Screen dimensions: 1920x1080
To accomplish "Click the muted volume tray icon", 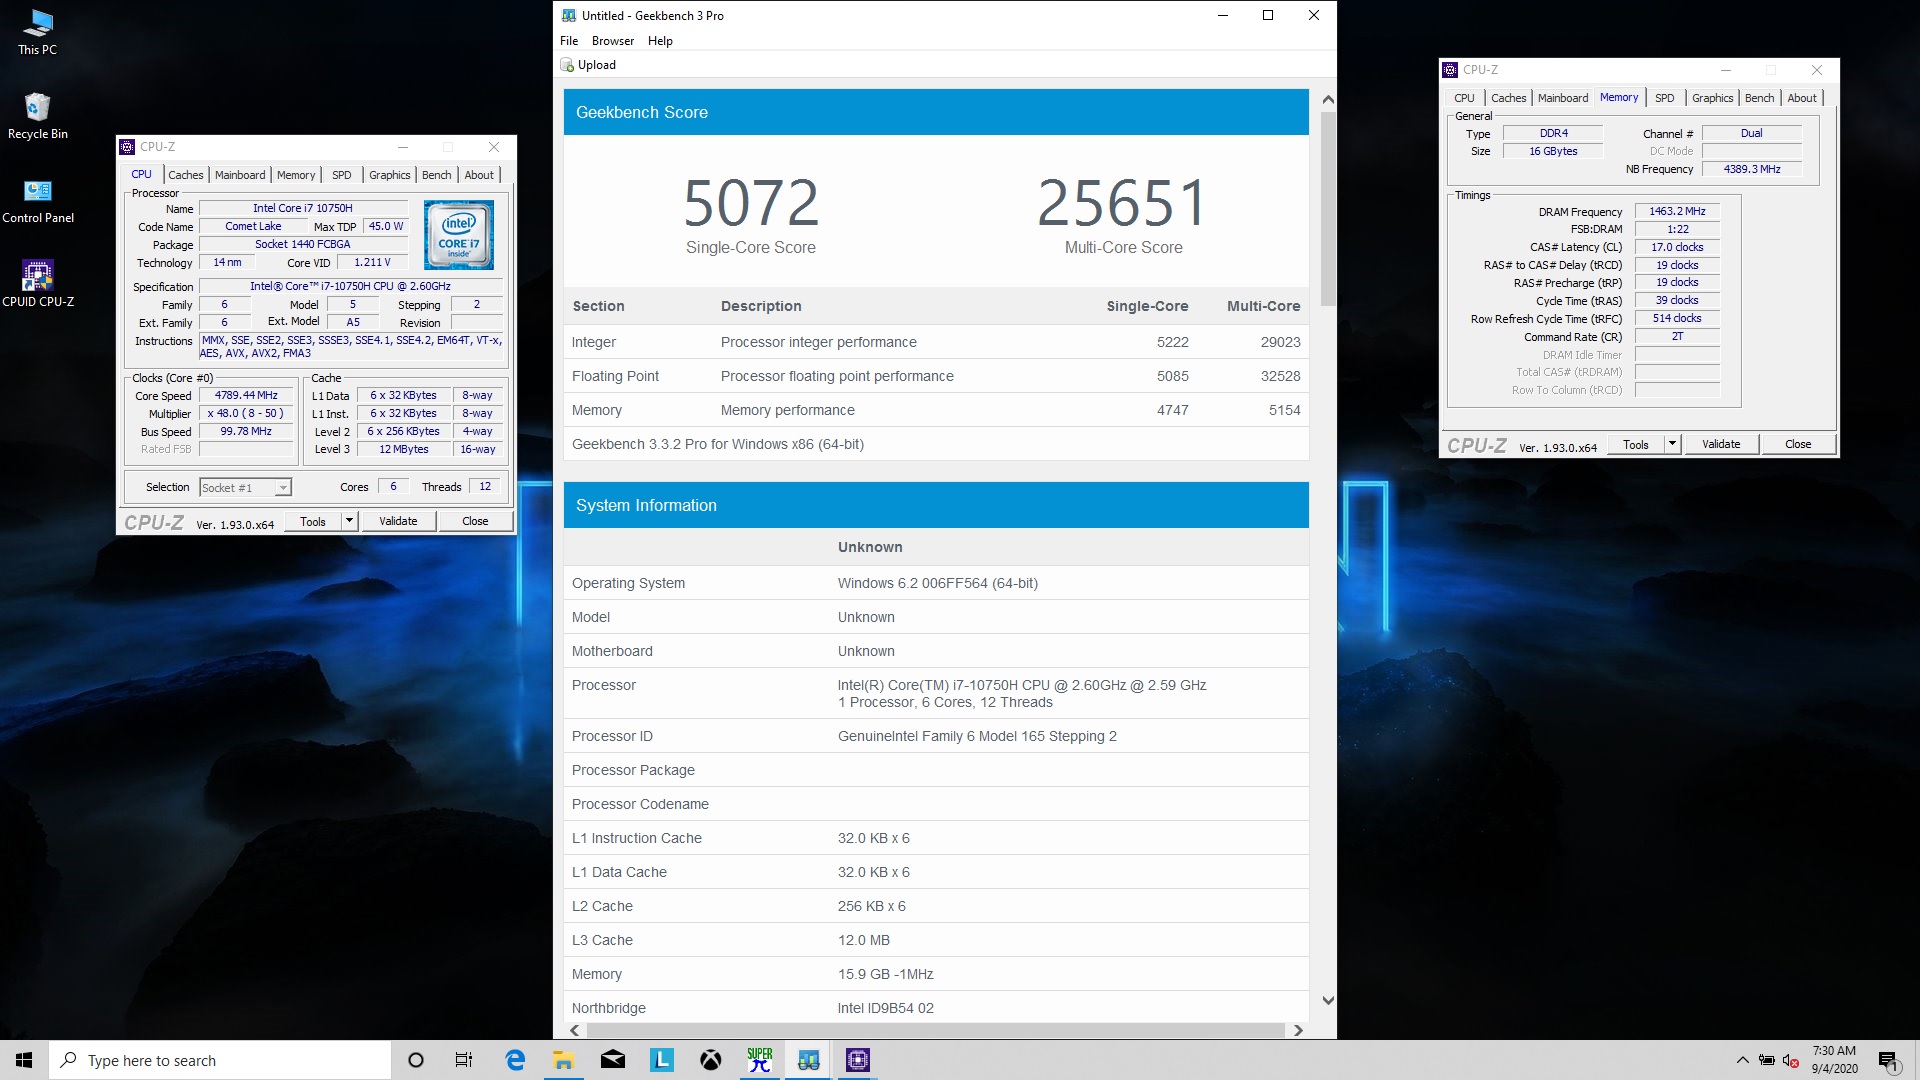I will (1791, 1060).
